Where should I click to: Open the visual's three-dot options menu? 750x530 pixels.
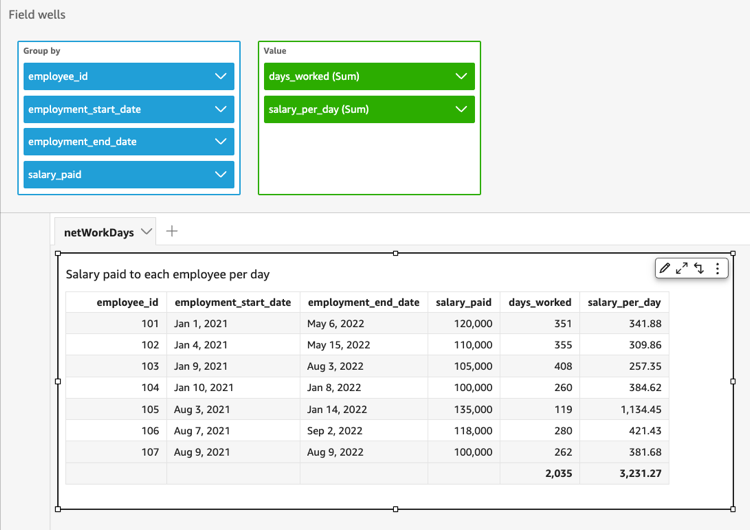pos(717,268)
